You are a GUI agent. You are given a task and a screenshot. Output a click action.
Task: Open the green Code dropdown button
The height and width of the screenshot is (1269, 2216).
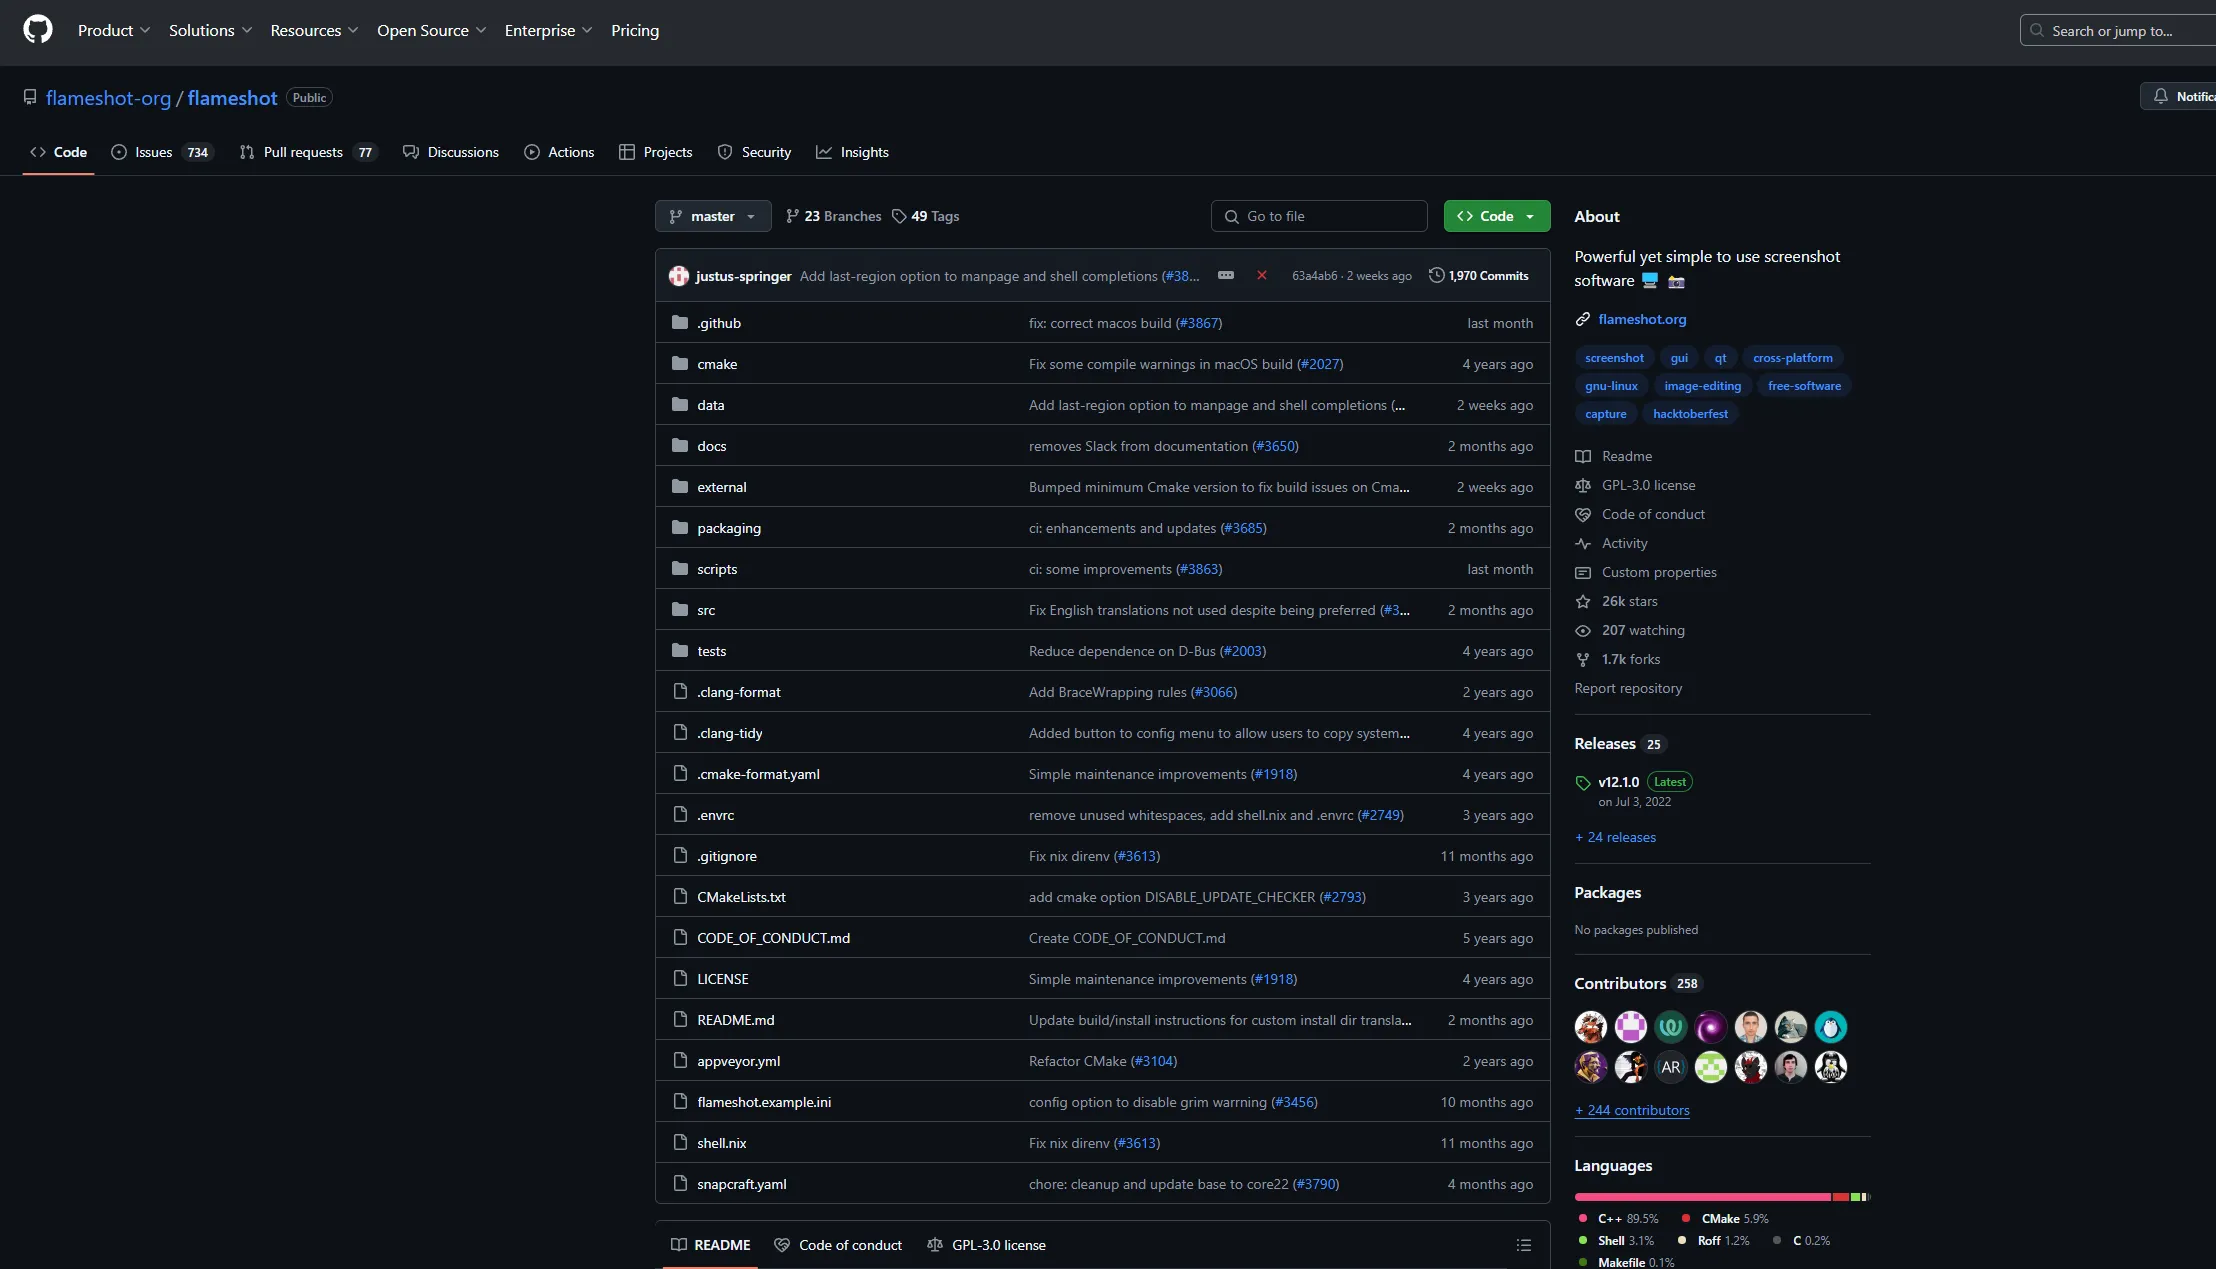[x=1497, y=216]
